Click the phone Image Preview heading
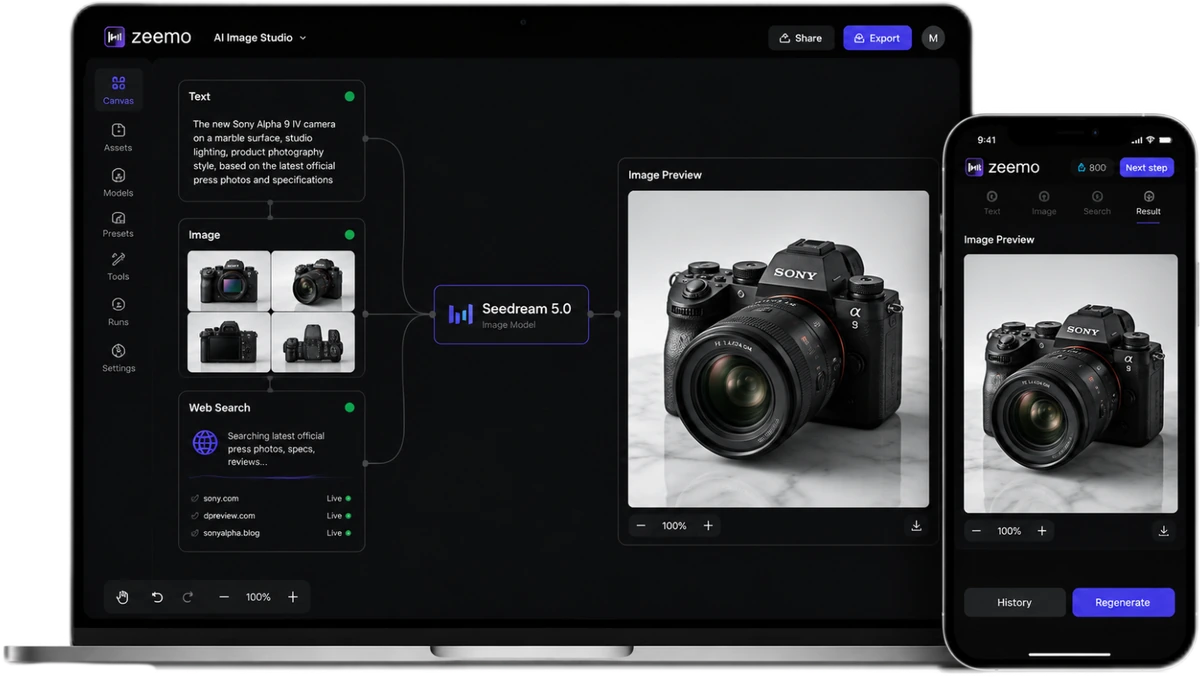Screen dimensions: 1200x677 click(999, 240)
